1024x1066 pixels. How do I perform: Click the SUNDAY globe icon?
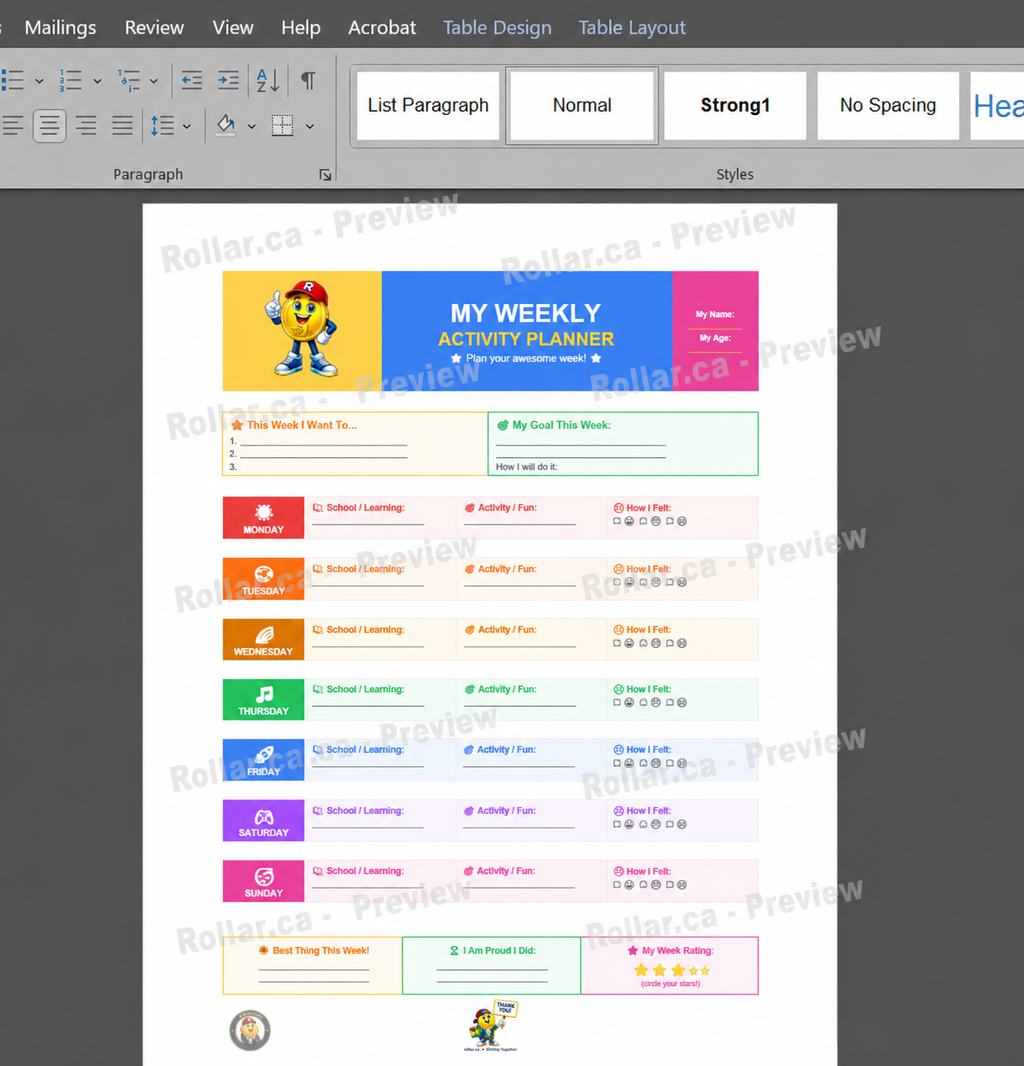264,876
